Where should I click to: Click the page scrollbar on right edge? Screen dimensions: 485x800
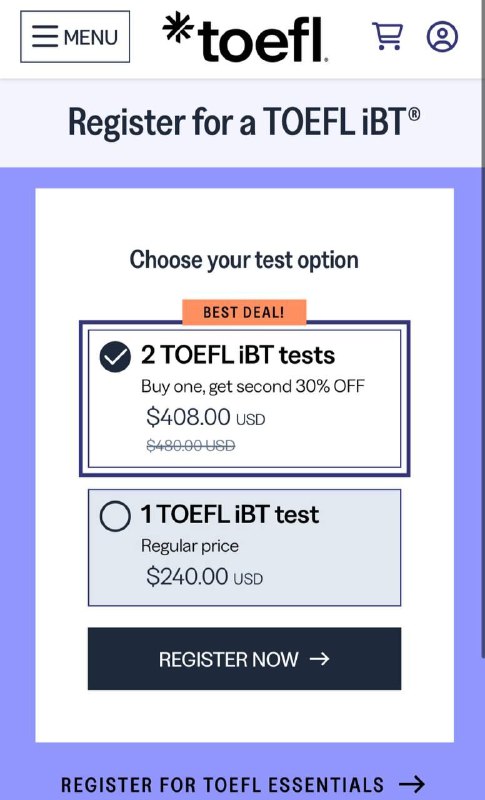pos(482,327)
